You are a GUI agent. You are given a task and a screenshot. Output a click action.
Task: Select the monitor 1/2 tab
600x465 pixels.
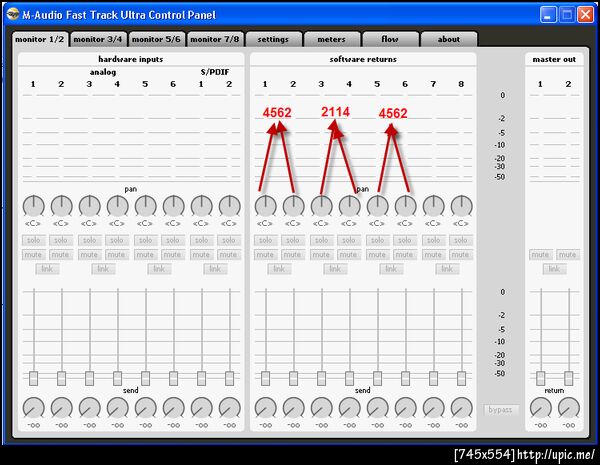(x=40, y=39)
